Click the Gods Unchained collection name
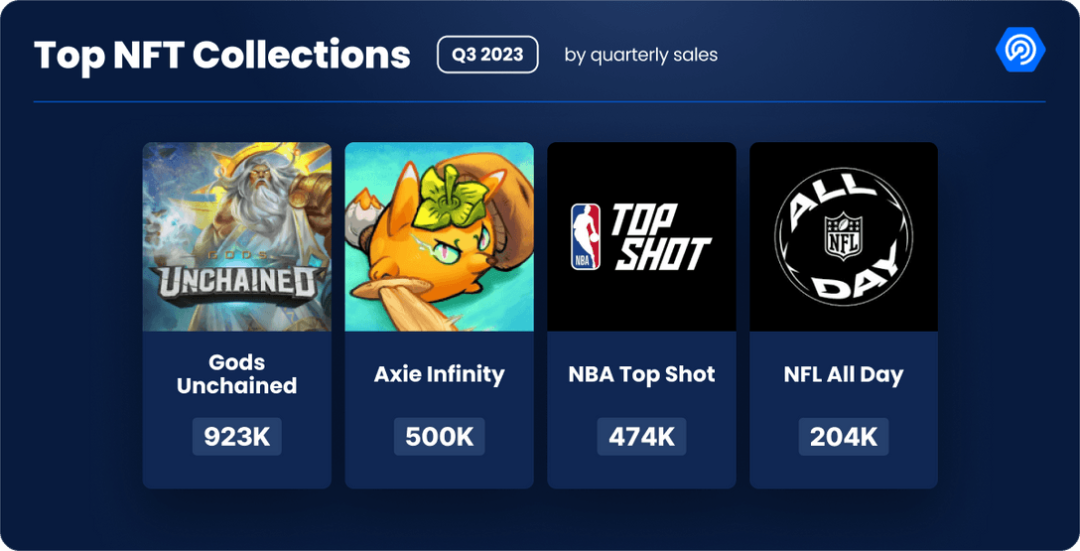The image size is (1080, 551). [237, 374]
